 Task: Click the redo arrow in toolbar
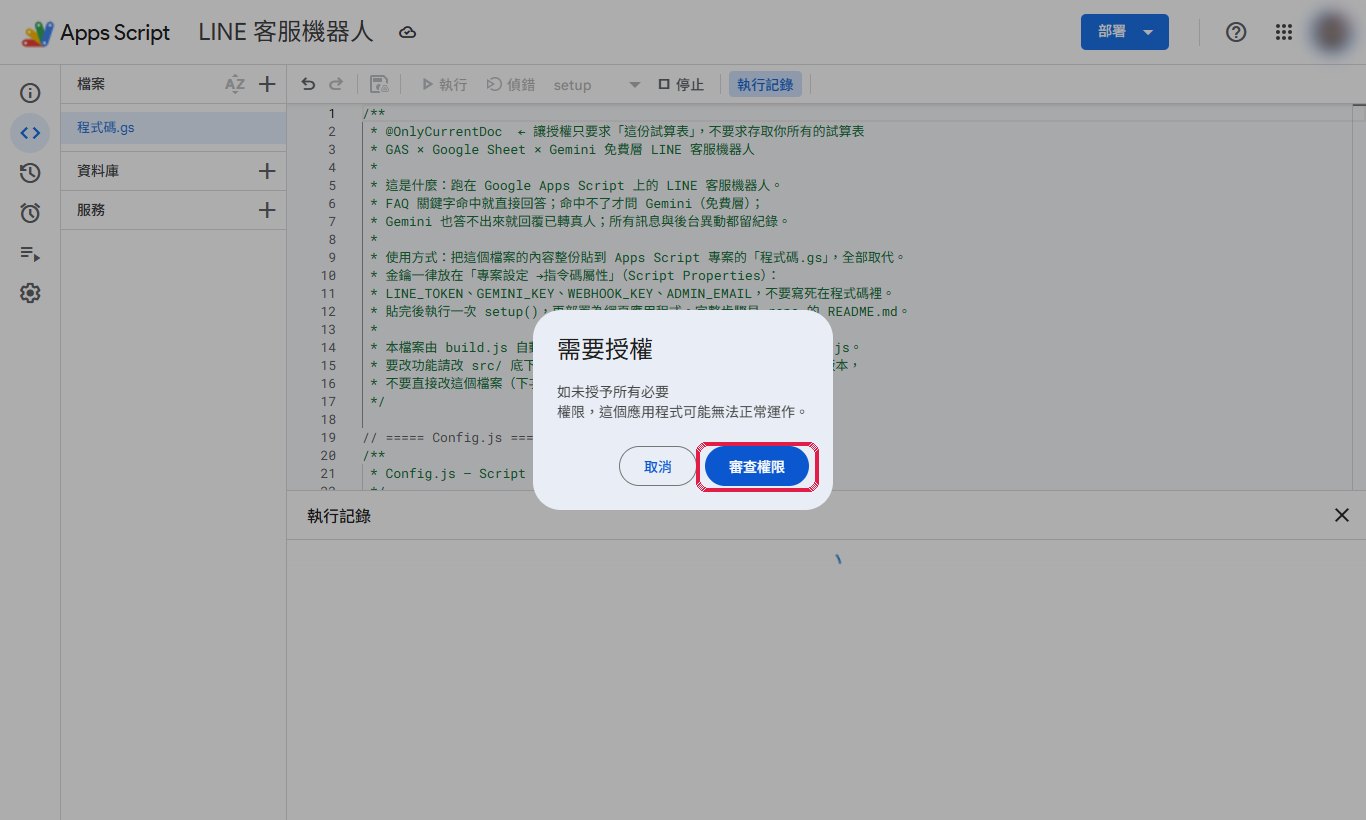[x=336, y=85]
